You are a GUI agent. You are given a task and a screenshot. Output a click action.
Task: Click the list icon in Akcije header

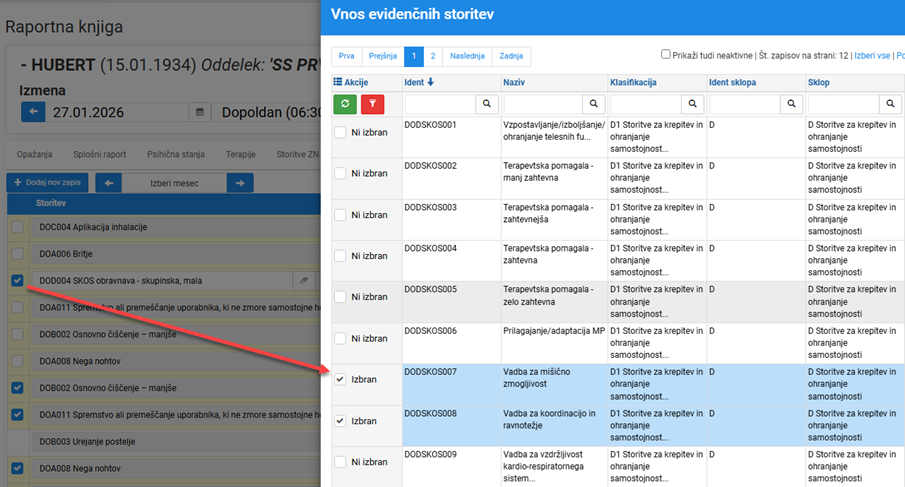click(x=338, y=82)
